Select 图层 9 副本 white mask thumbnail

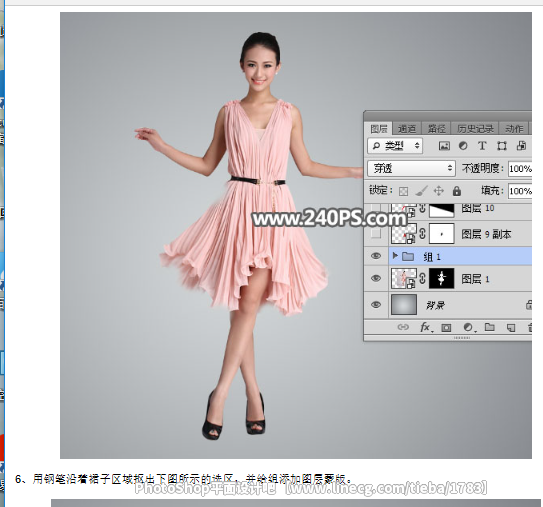442,233
